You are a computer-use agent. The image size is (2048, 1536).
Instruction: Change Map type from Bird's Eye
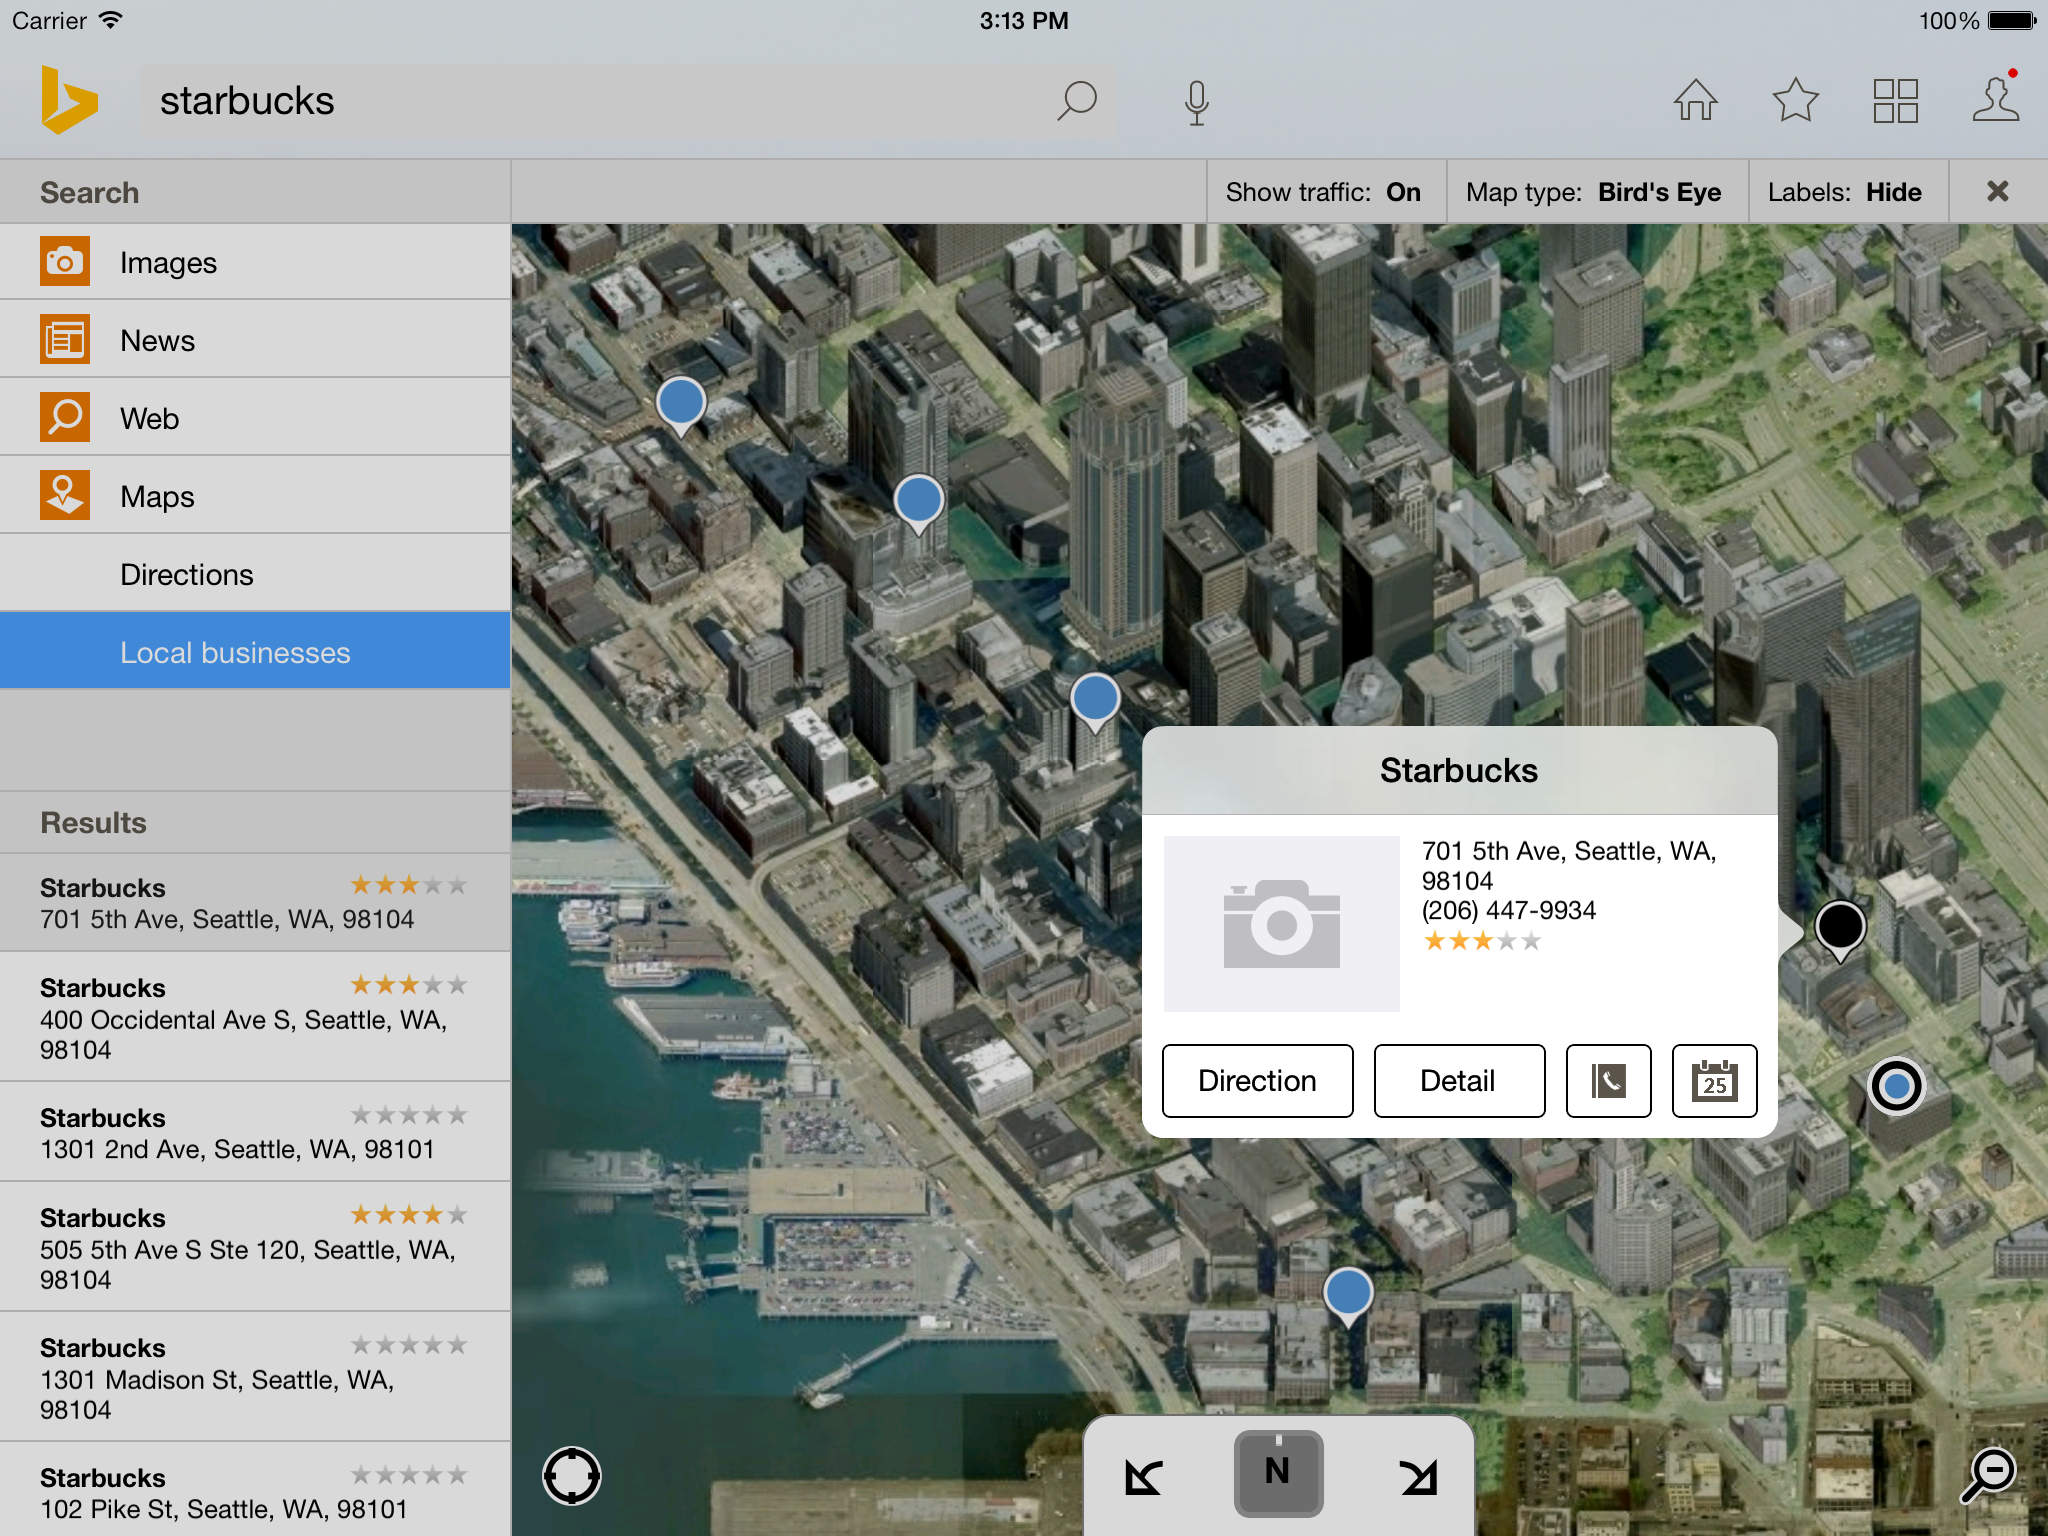[1596, 192]
